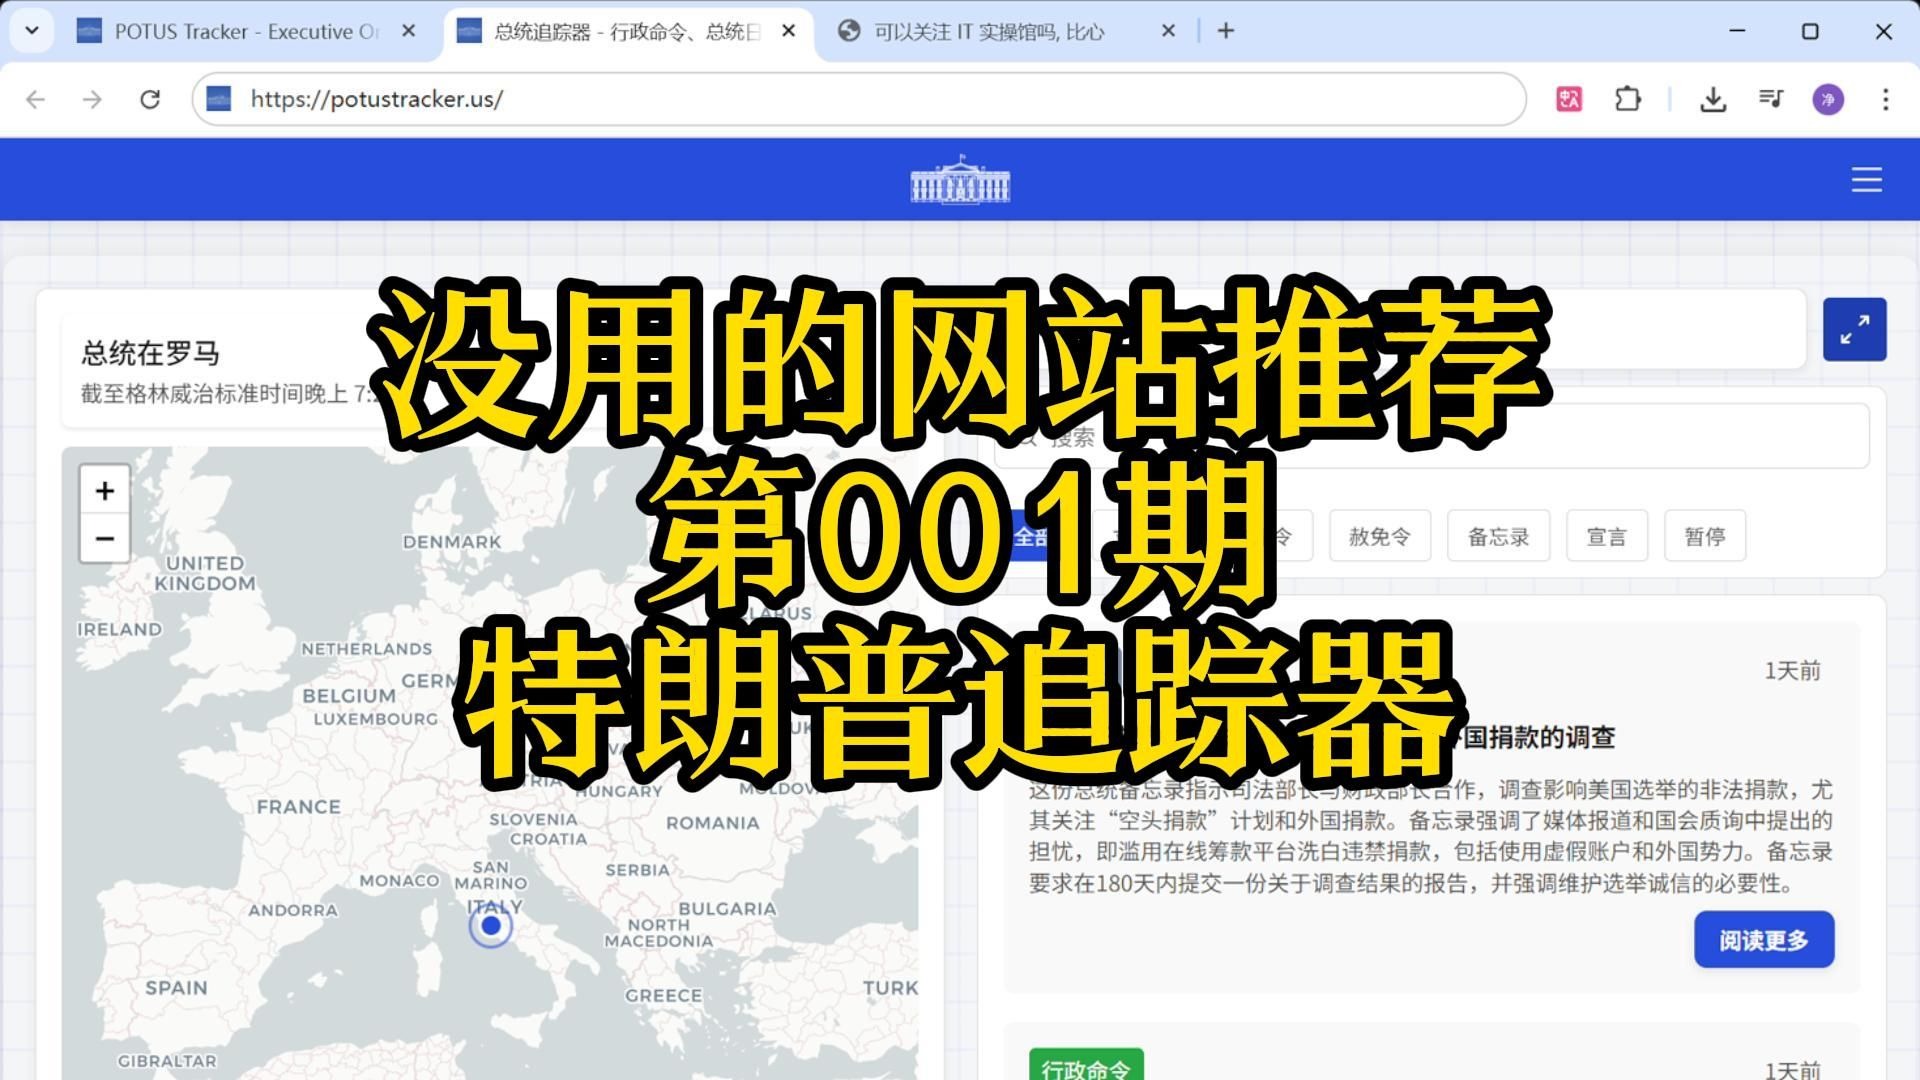Open a new browser tab
The image size is (1920, 1080).
coord(1225,31)
